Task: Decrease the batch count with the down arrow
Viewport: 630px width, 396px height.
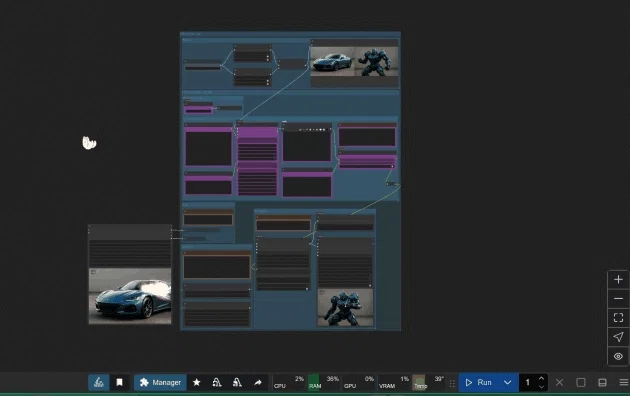Action: [541, 387]
